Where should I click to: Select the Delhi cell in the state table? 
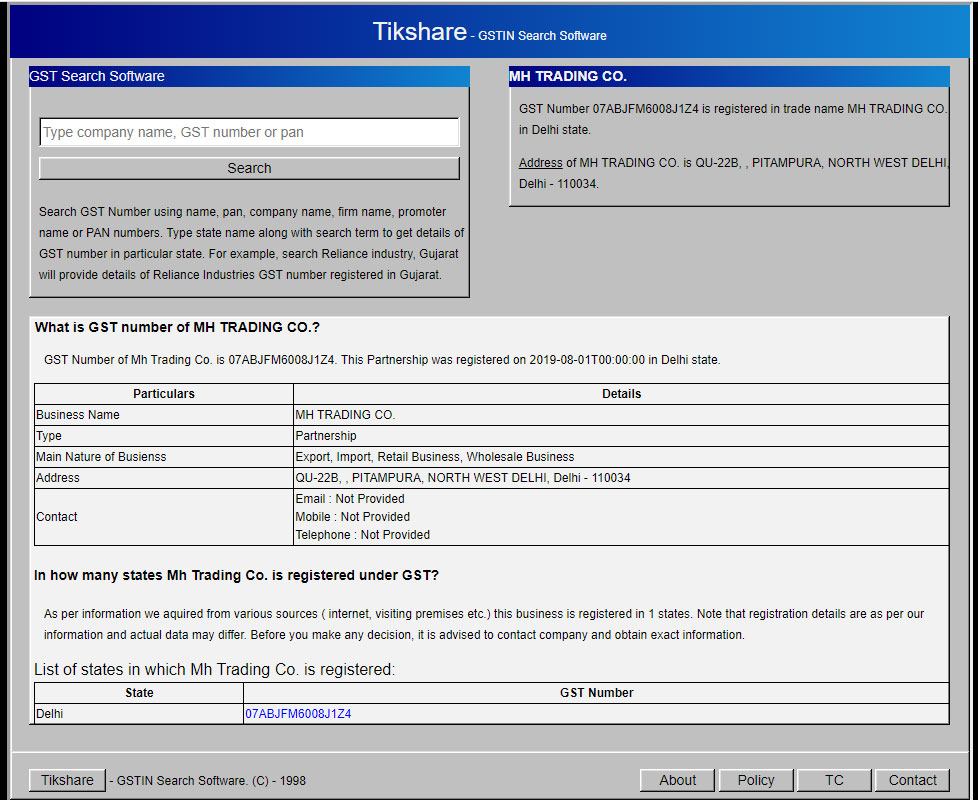[x=50, y=714]
